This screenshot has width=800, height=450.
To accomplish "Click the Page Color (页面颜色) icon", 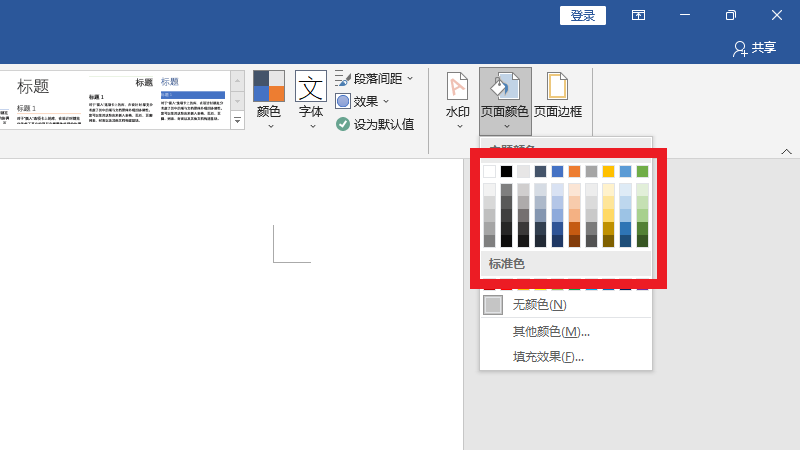I will click(505, 87).
